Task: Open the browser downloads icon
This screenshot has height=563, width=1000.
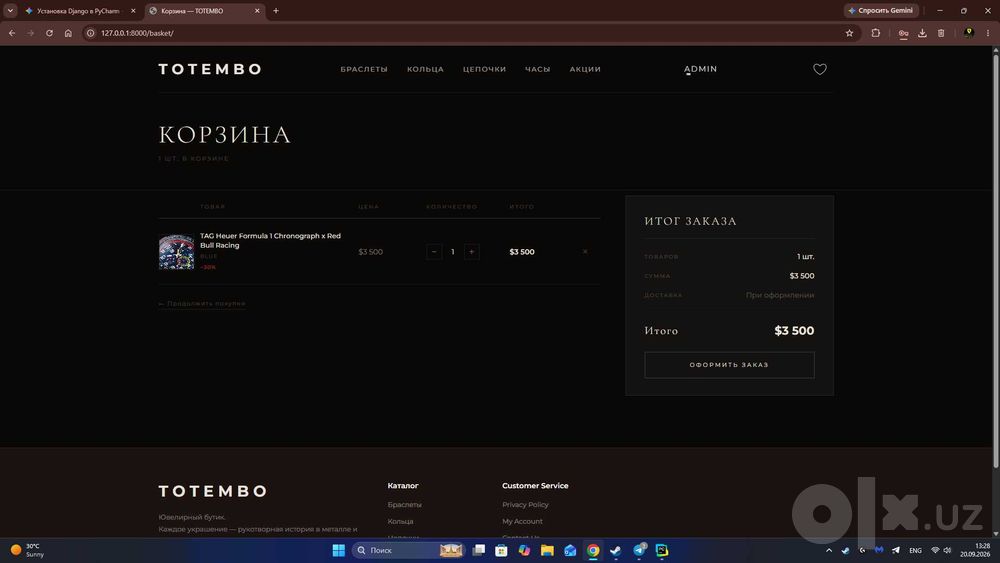Action: click(922, 33)
